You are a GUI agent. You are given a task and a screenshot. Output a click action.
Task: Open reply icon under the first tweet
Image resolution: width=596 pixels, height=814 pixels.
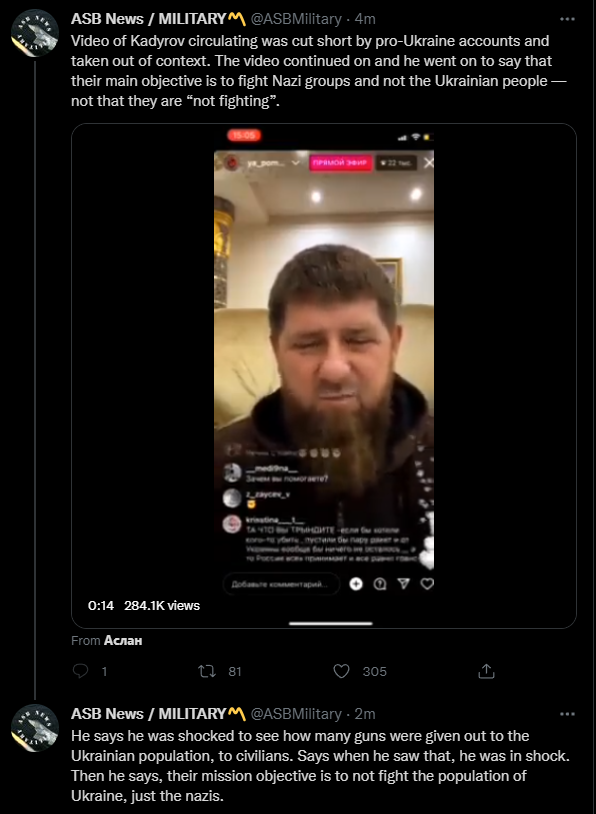[80, 671]
